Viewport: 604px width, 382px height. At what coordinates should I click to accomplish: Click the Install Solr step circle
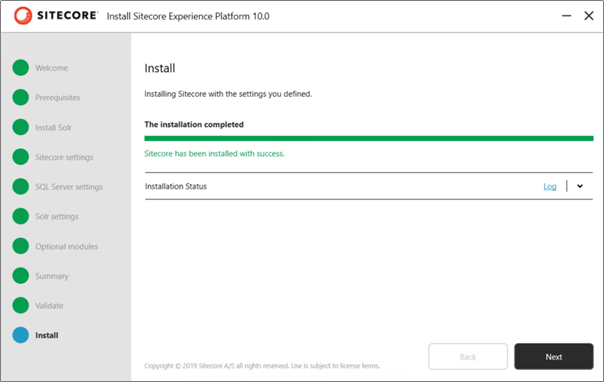20,127
